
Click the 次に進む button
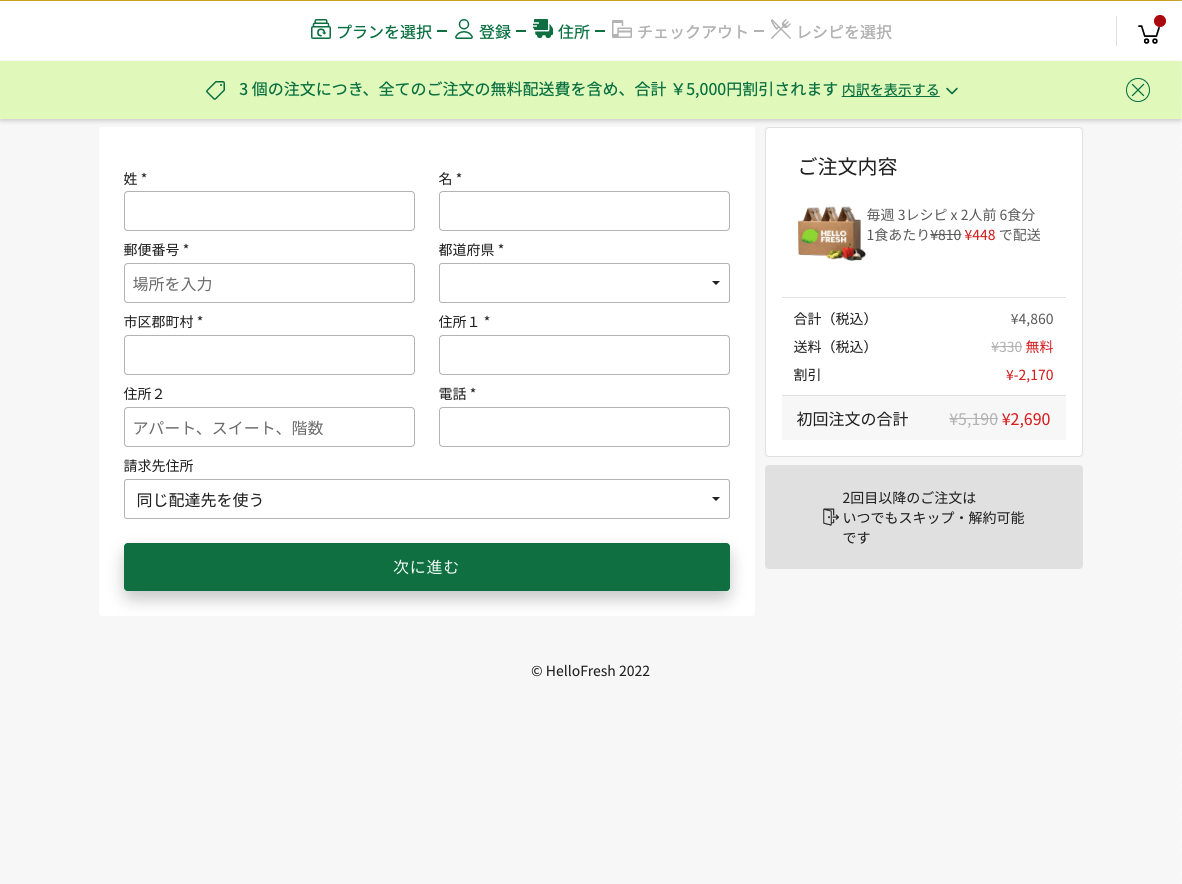[x=427, y=567]
